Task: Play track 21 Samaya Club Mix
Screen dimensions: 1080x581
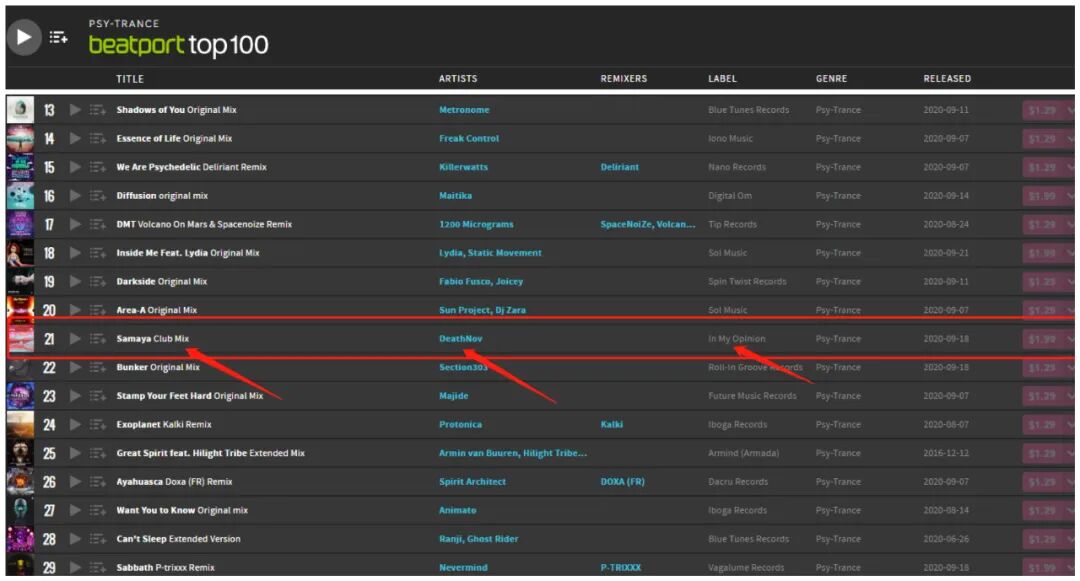Action: 75,339
